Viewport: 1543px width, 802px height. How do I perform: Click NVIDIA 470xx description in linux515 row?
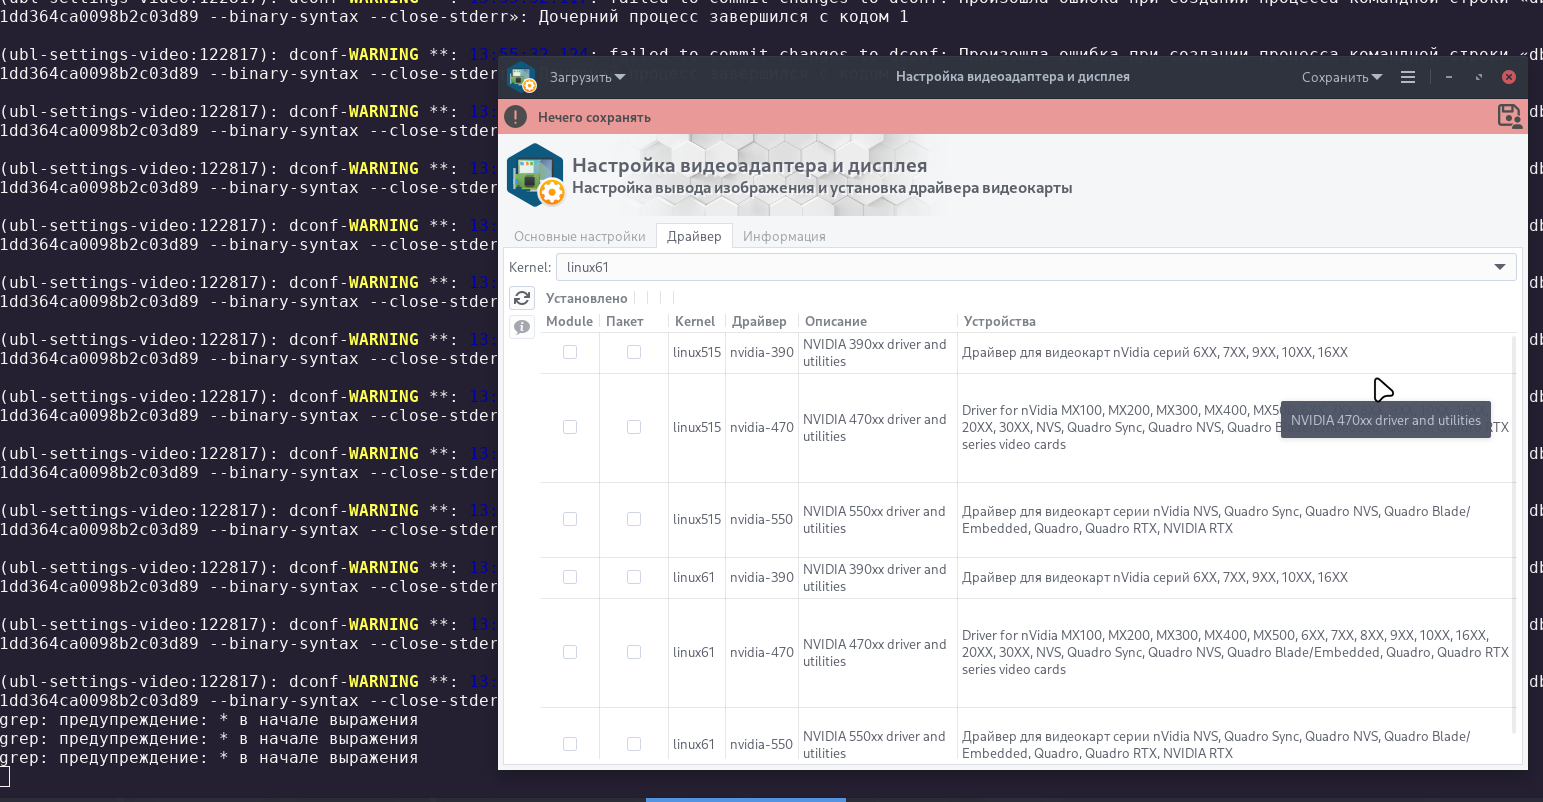tap(875, 428)
